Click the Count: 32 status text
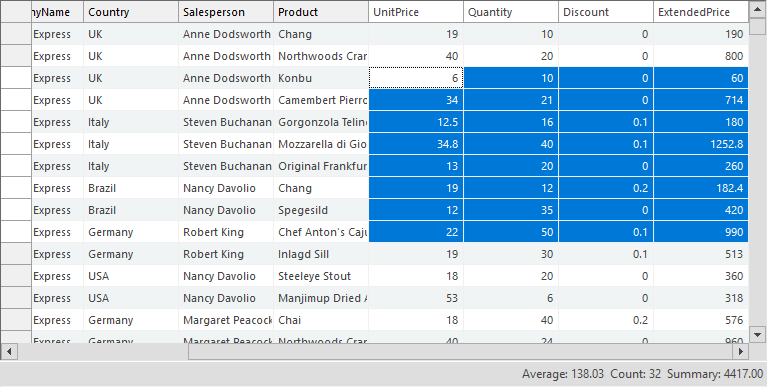Screen dimensions: 767x387 pos(635,374)
